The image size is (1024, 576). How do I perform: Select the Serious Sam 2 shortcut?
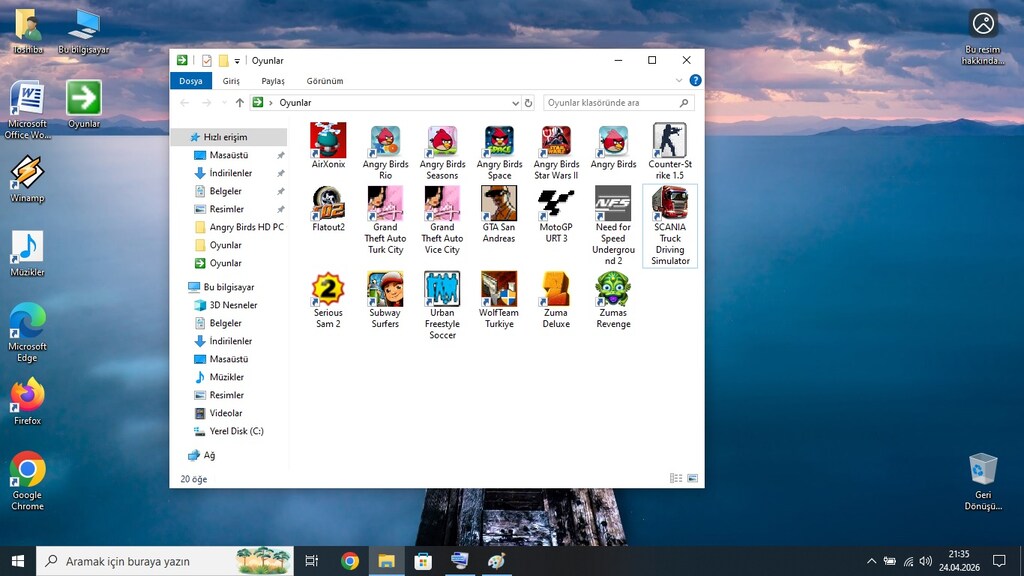pos(328,300)
